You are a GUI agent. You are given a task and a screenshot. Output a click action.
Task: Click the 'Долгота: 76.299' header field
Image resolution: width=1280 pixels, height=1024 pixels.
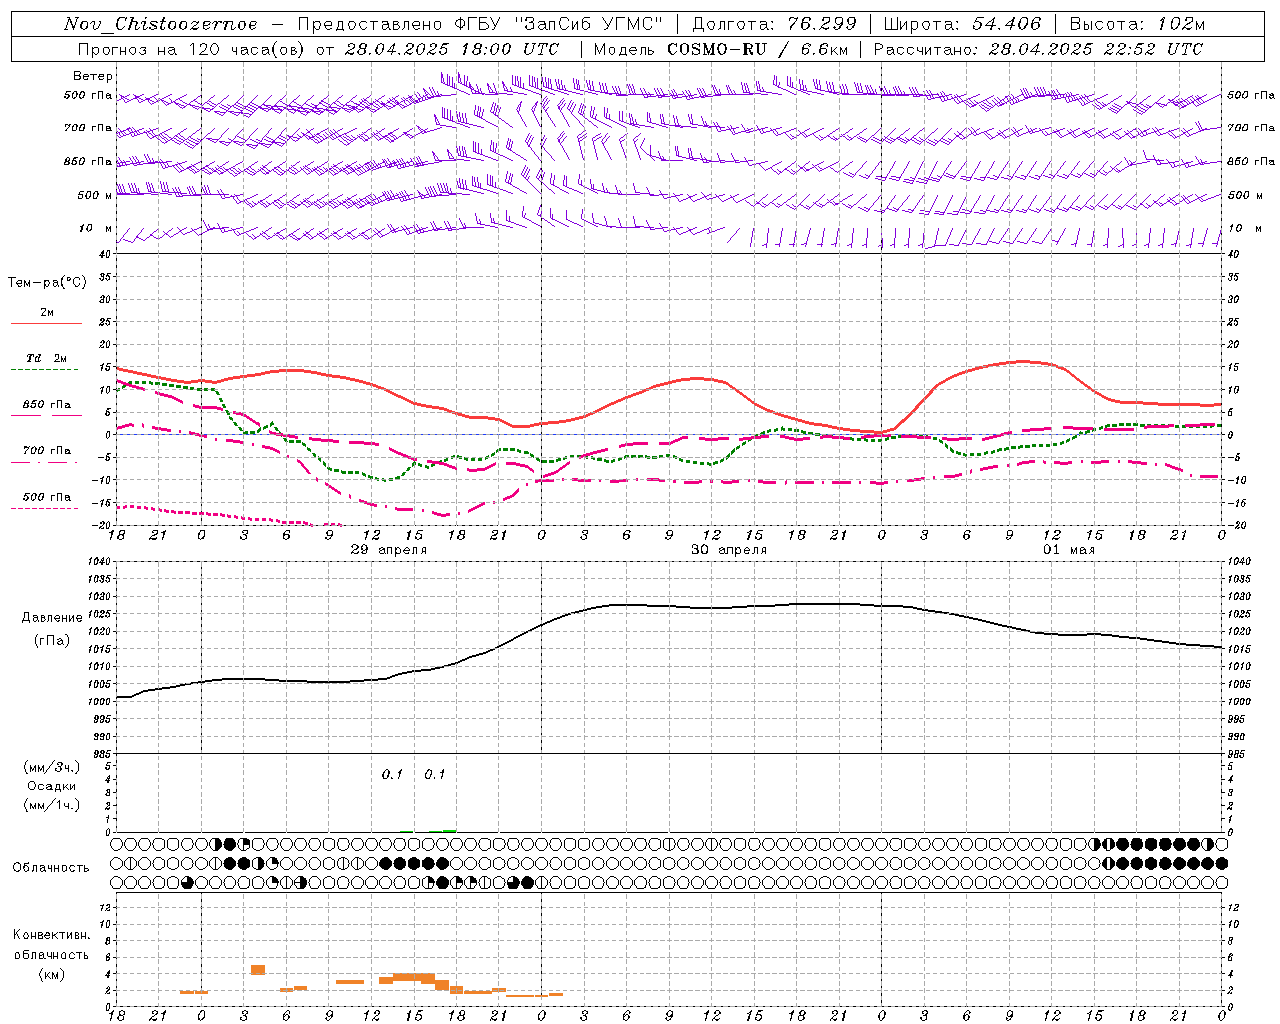[x=775, y=24]
